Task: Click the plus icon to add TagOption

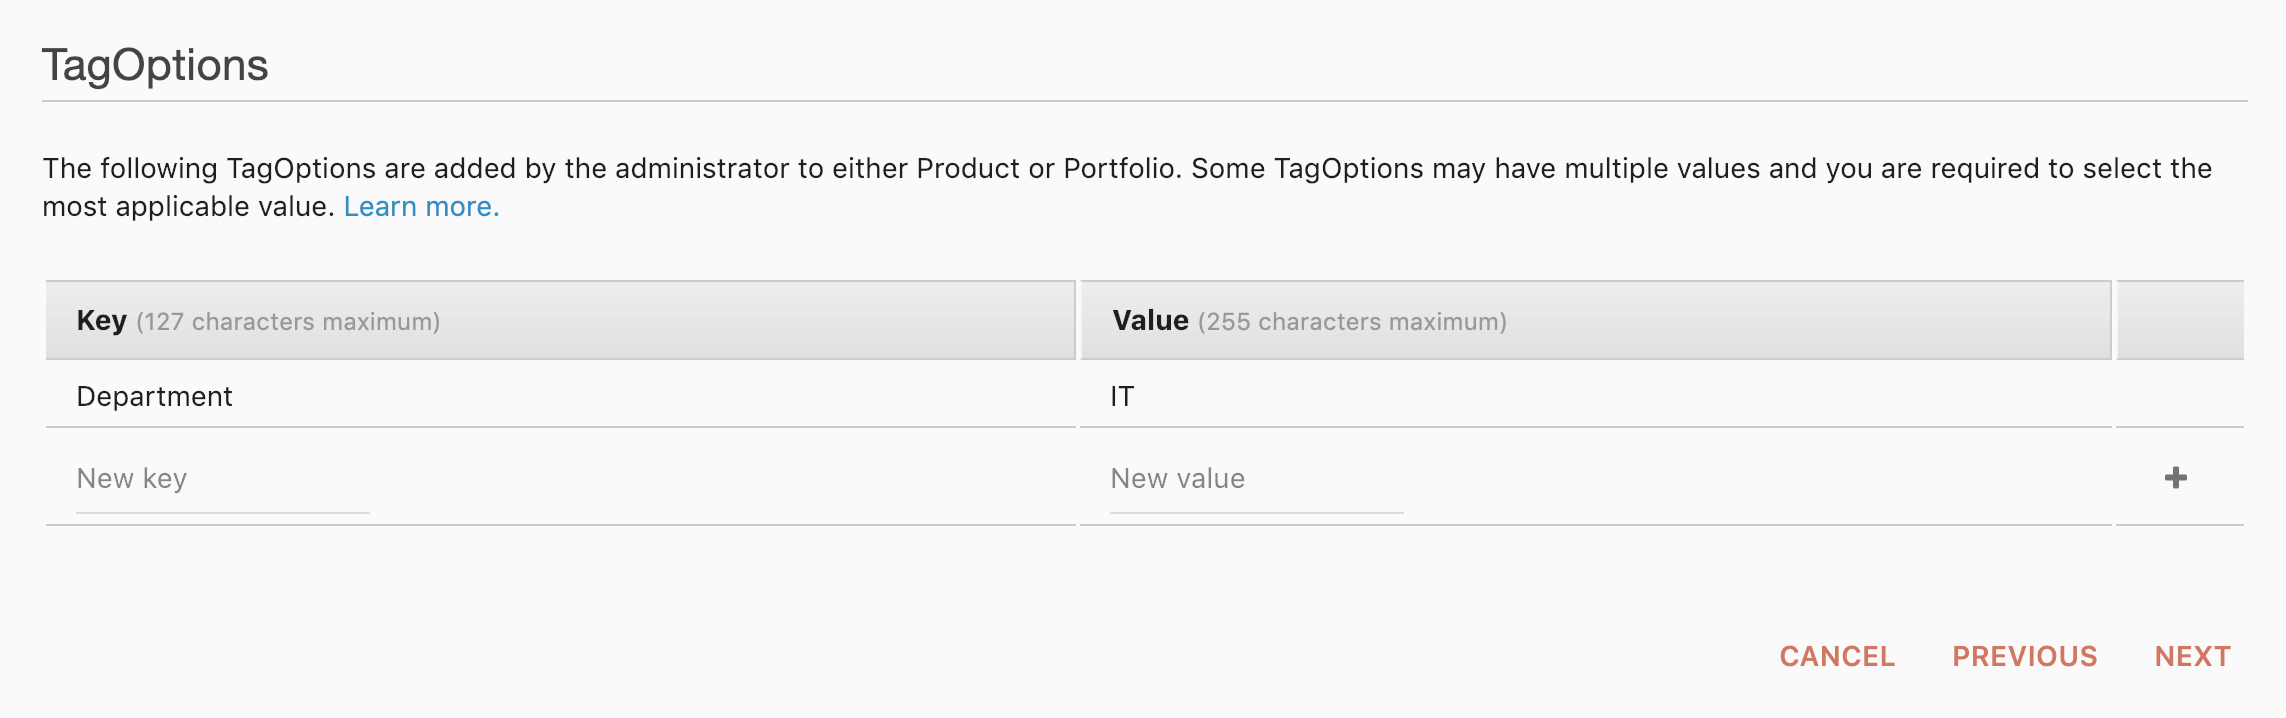Action: tap(2176, 478)
